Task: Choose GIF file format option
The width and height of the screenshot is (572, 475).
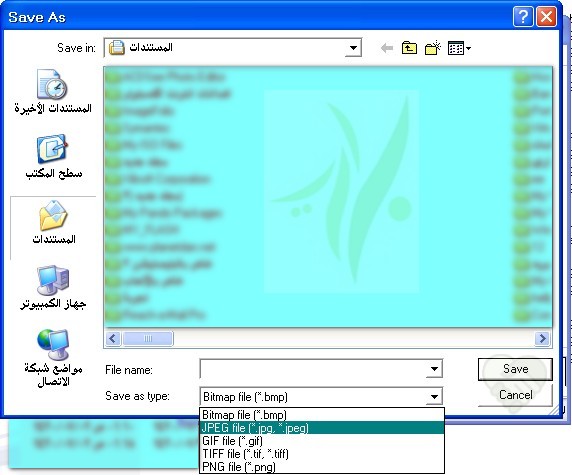Action: (322, 441)
